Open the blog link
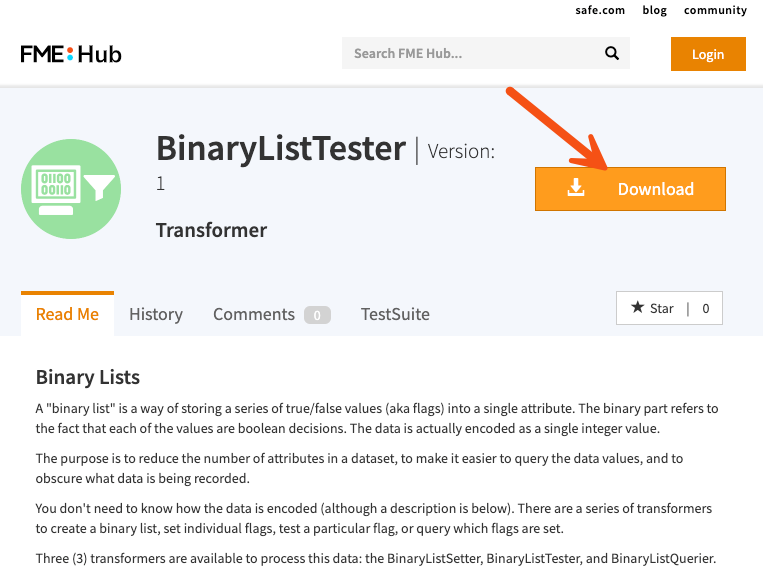763x571 pixels. pyautogui.click(x=654, y=10)
